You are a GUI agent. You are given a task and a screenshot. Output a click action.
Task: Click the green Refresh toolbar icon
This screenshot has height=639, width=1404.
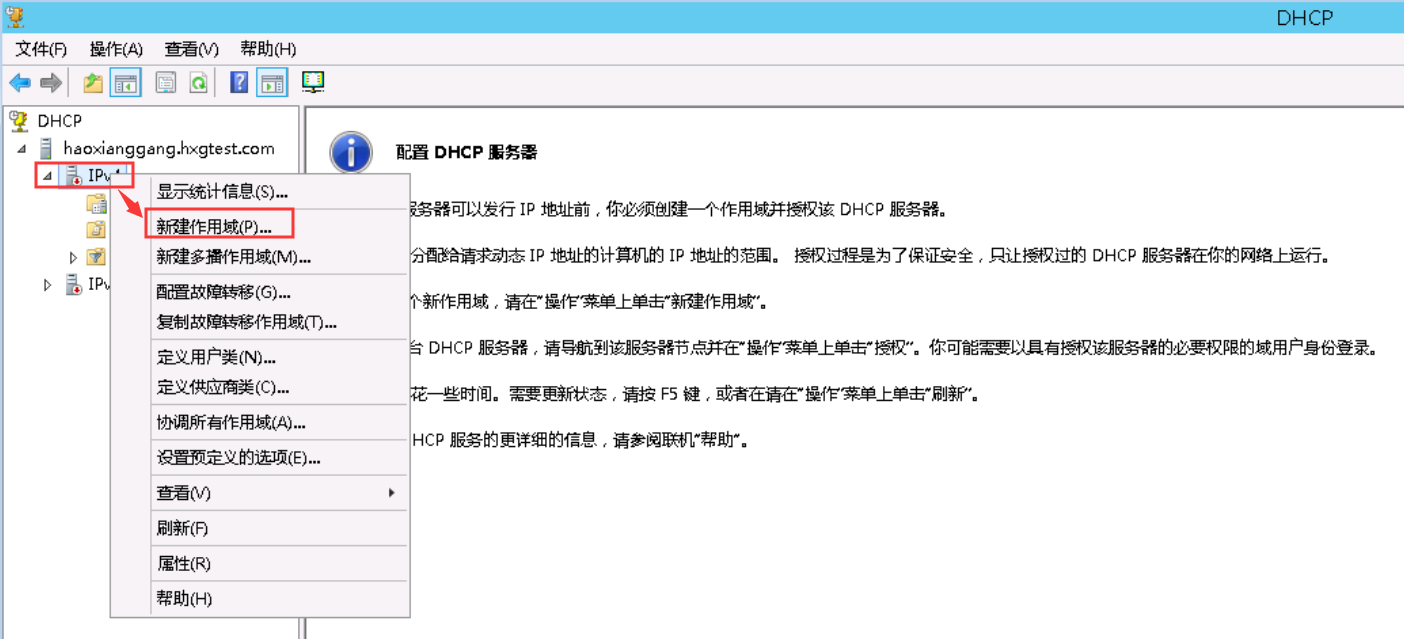[x=198, y=83]
